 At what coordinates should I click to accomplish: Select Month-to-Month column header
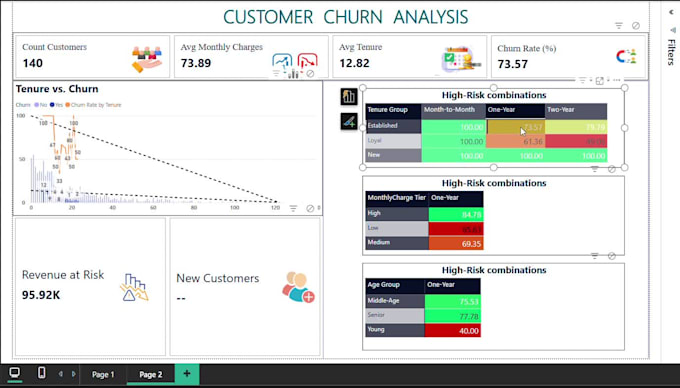[x=453, y=110]
